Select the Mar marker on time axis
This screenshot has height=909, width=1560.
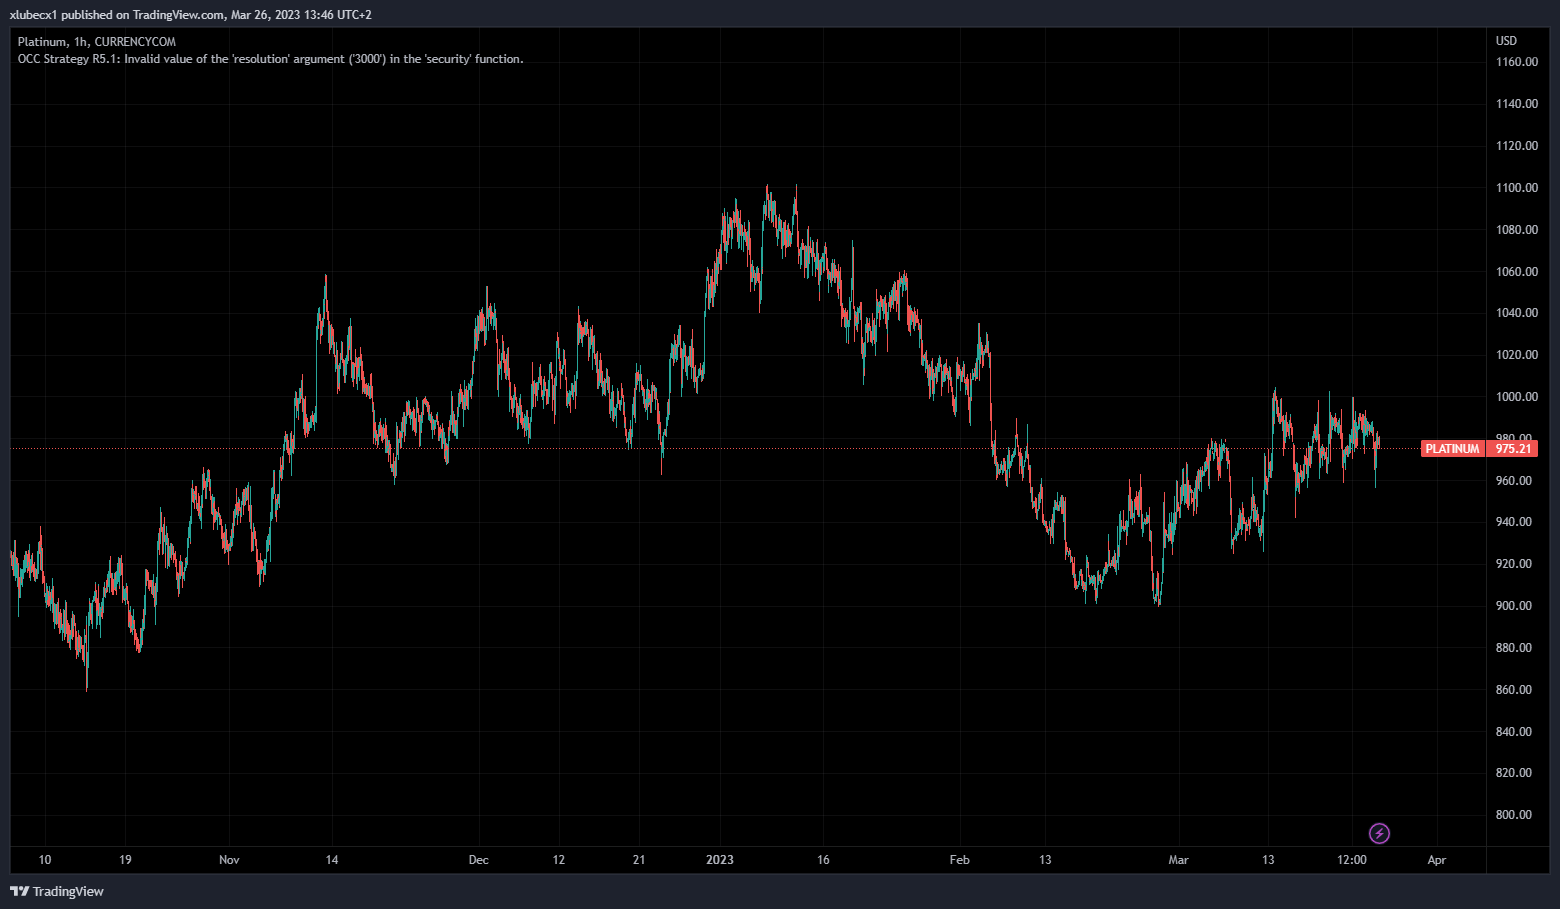click(x=1179, y=860)
